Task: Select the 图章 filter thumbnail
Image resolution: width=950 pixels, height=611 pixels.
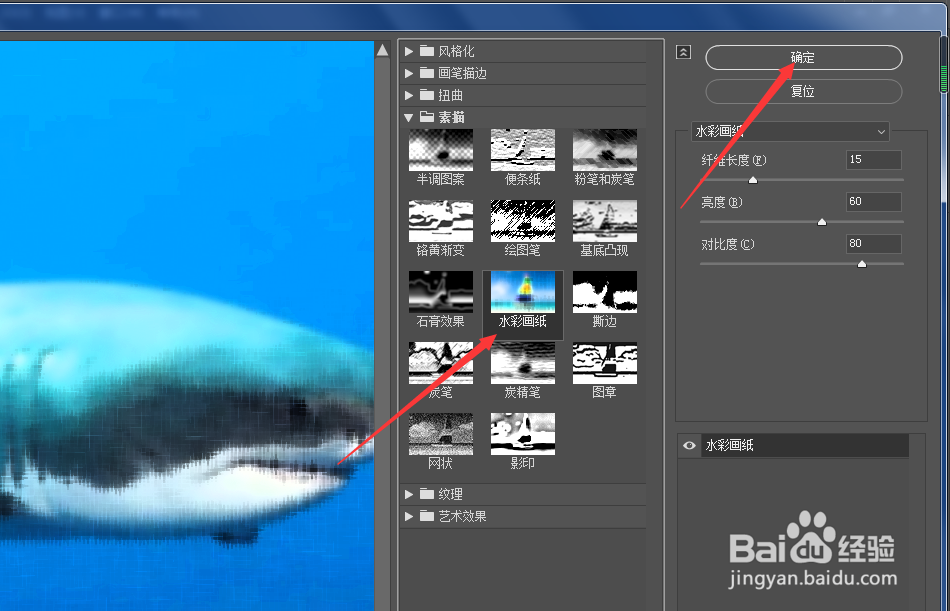Action: 605,363
